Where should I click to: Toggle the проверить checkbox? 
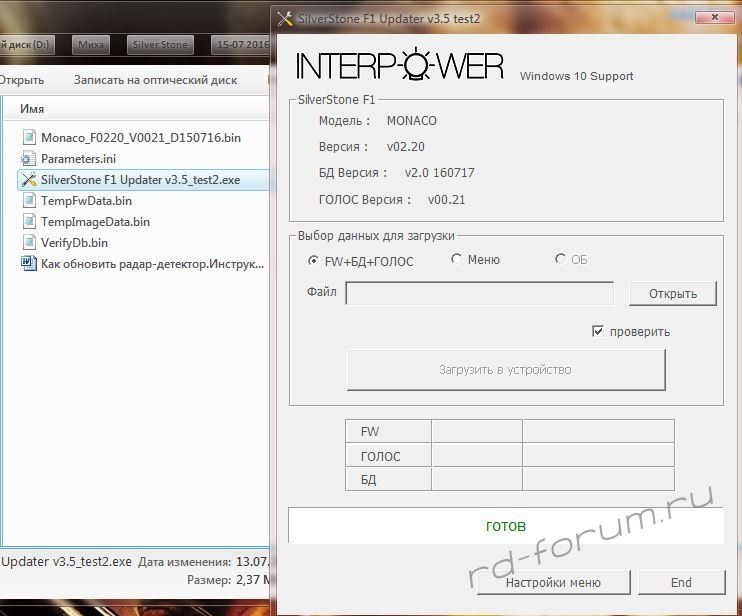(x=598, y=331)
